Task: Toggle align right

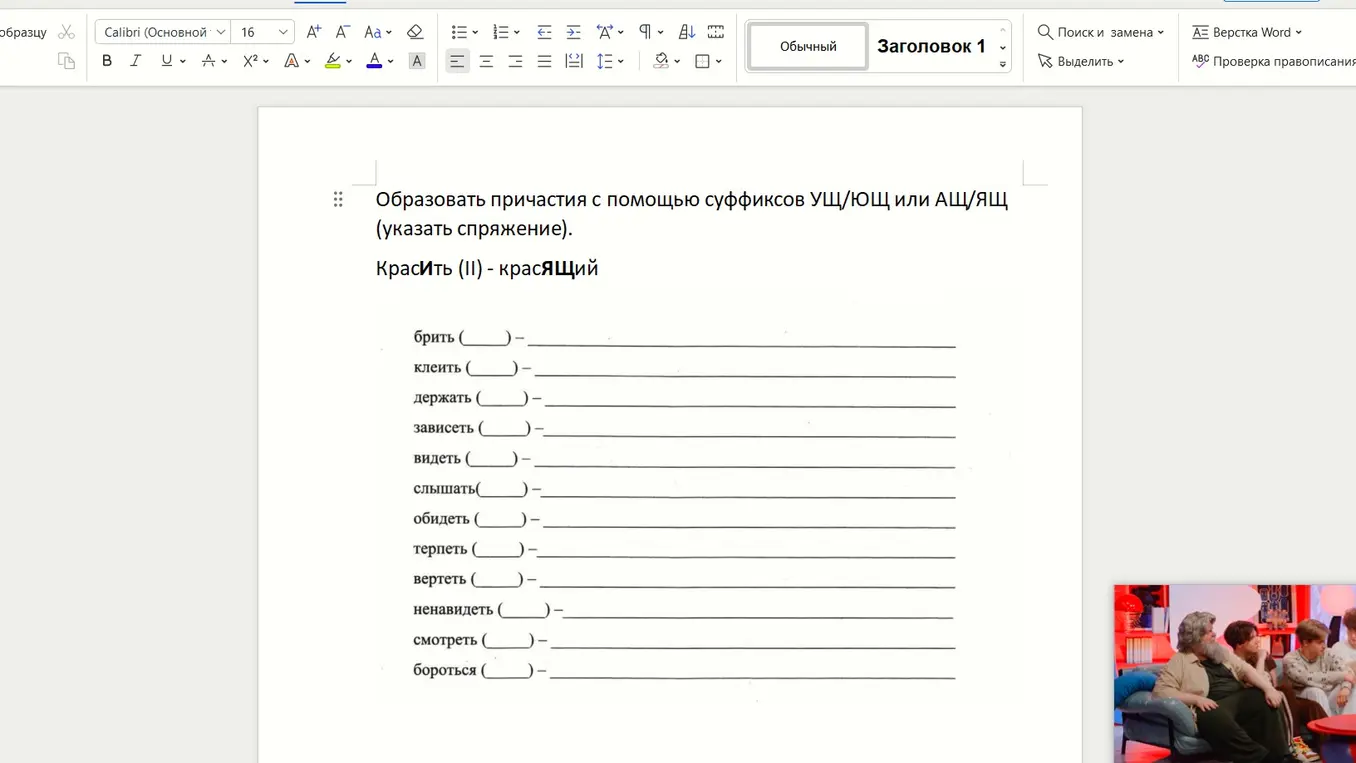Action: [x=515, y=61]
